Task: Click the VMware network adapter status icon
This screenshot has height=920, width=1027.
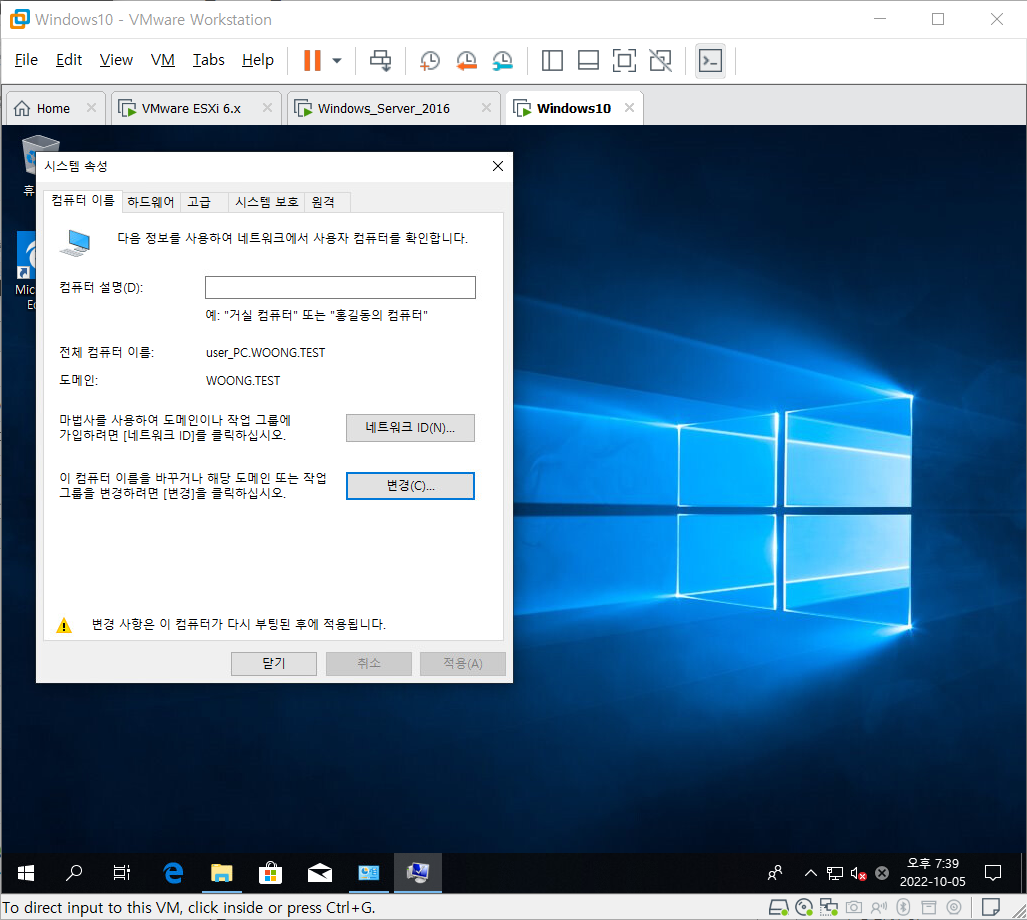Action: 829,907
